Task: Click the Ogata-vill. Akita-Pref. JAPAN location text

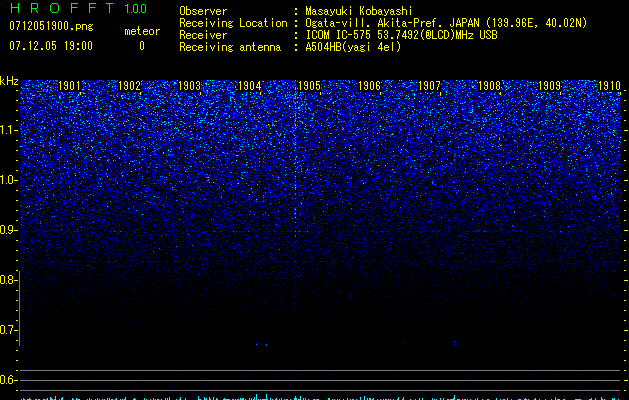Action: (446, 23)
